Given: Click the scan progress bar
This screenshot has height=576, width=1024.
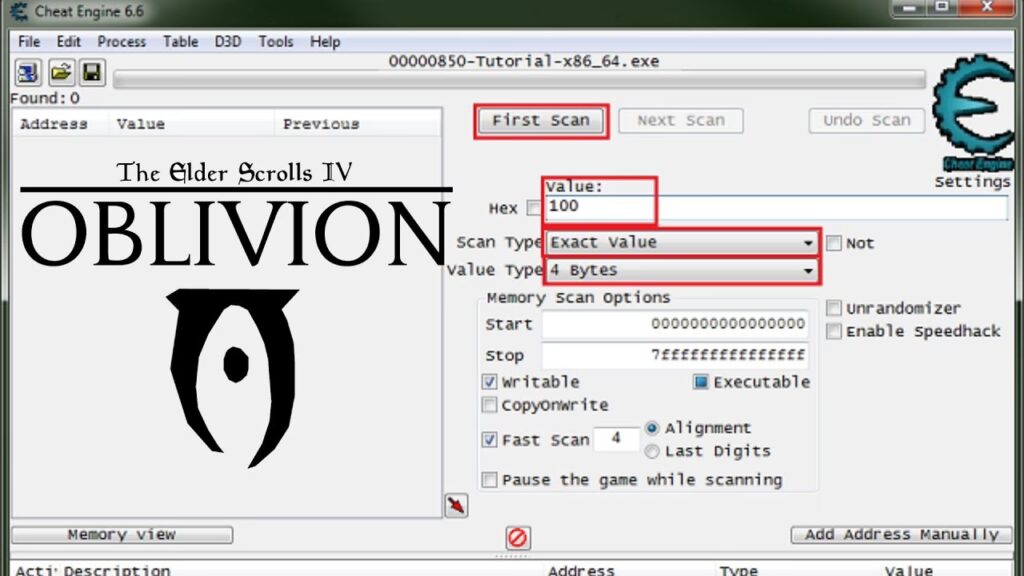Looking at the screenshot, I should coord(519,80).
